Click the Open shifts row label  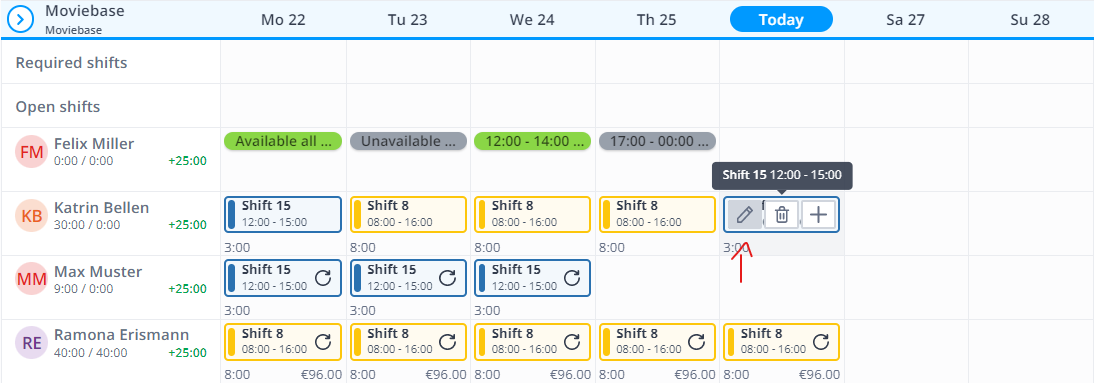pos(58,107)
